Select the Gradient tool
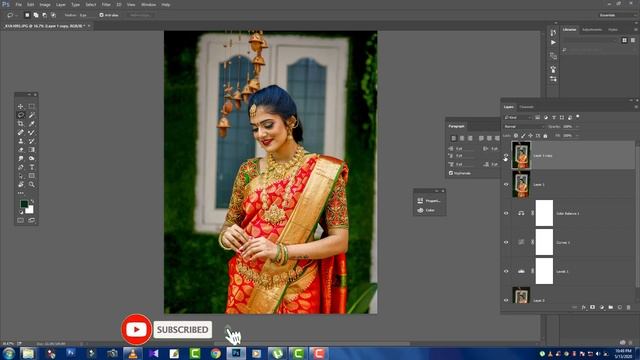 point(31,150)
